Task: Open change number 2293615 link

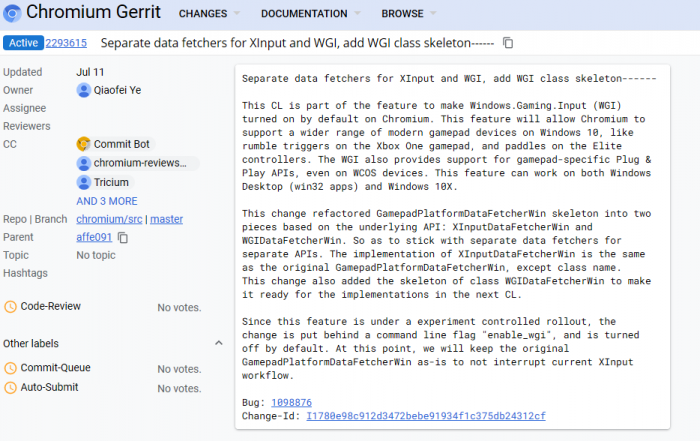Action: coord(66,43)
